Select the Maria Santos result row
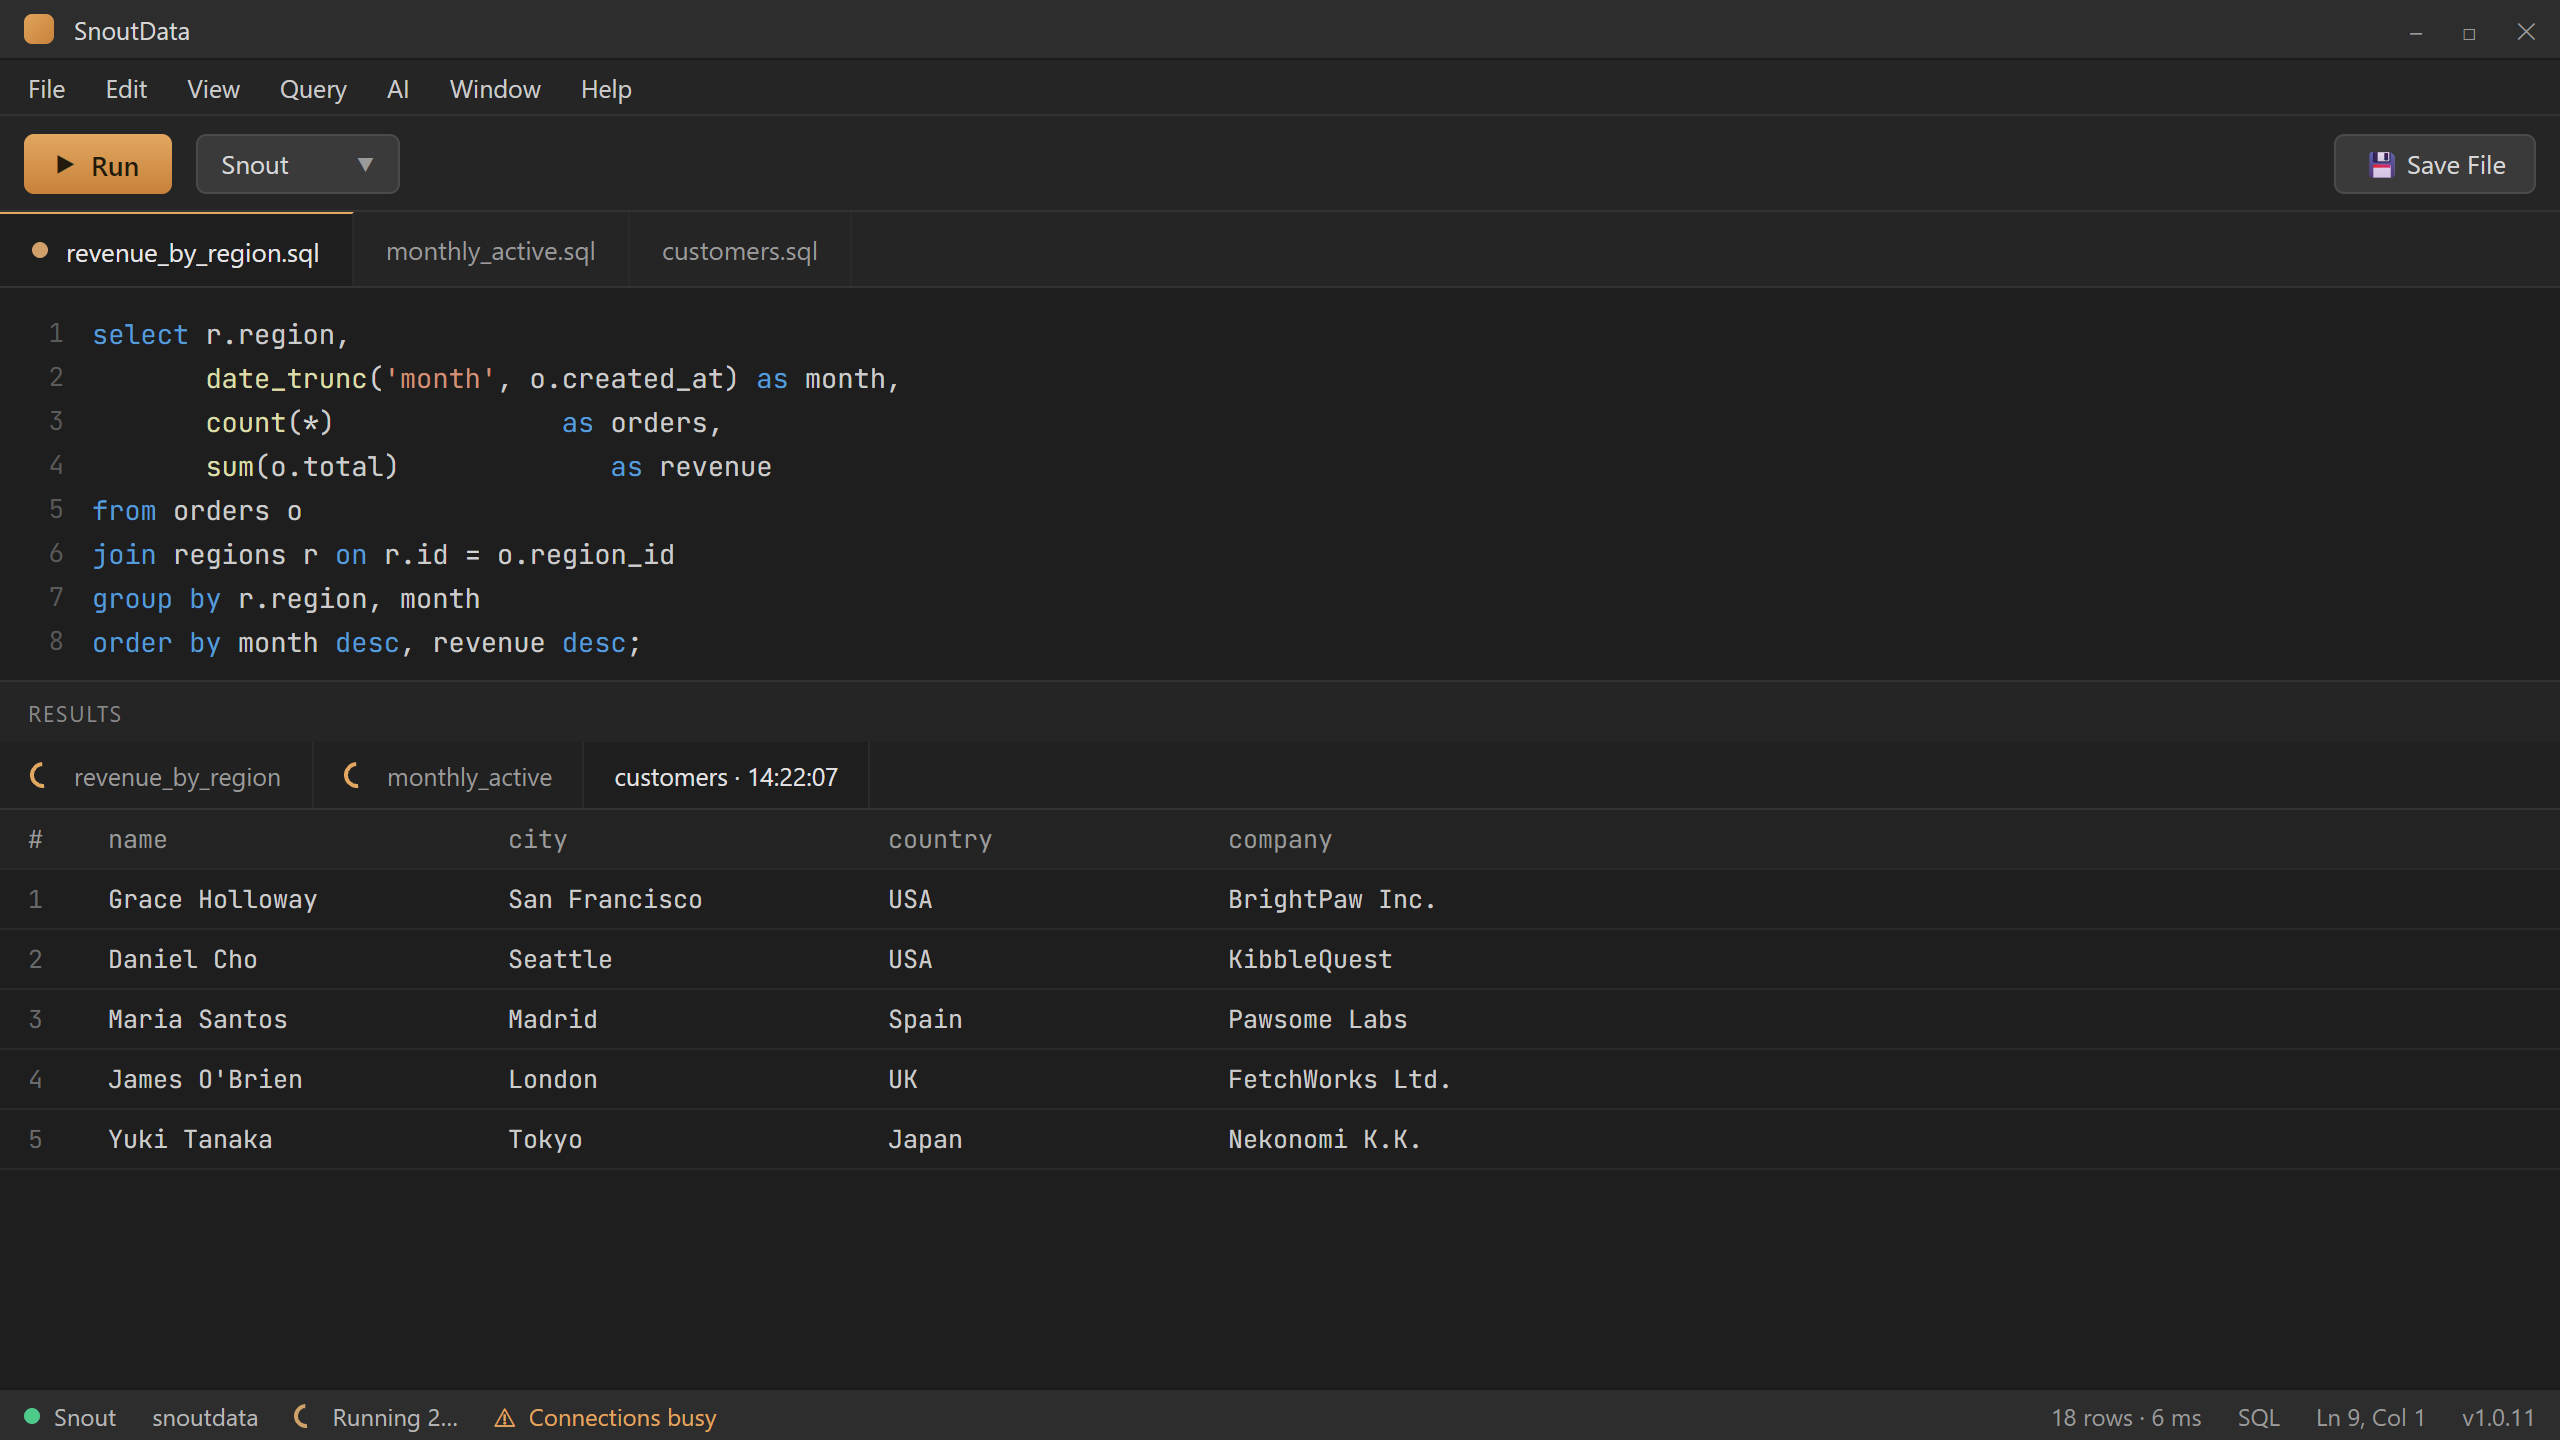Screen dimensions: 2560x1440 click(1280, 1019)
